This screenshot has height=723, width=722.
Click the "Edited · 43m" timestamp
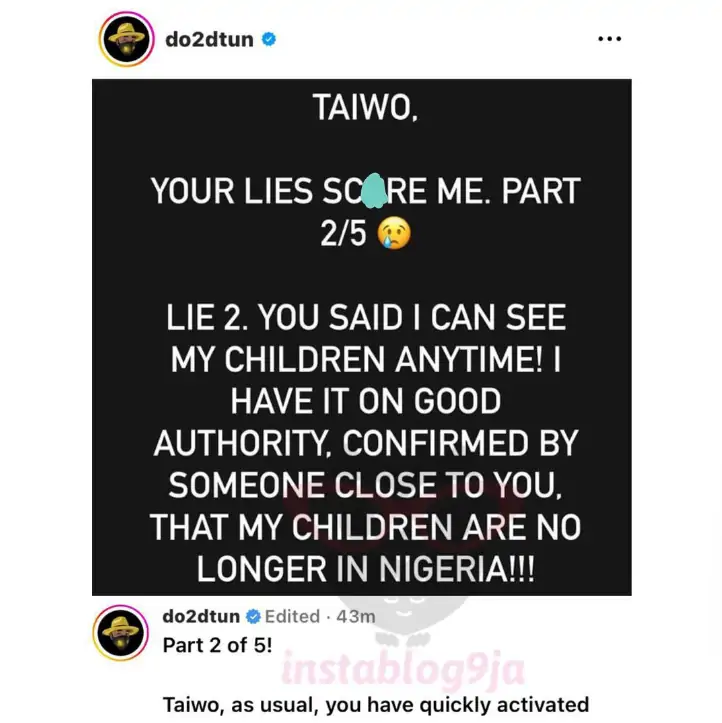coord(320,616)
